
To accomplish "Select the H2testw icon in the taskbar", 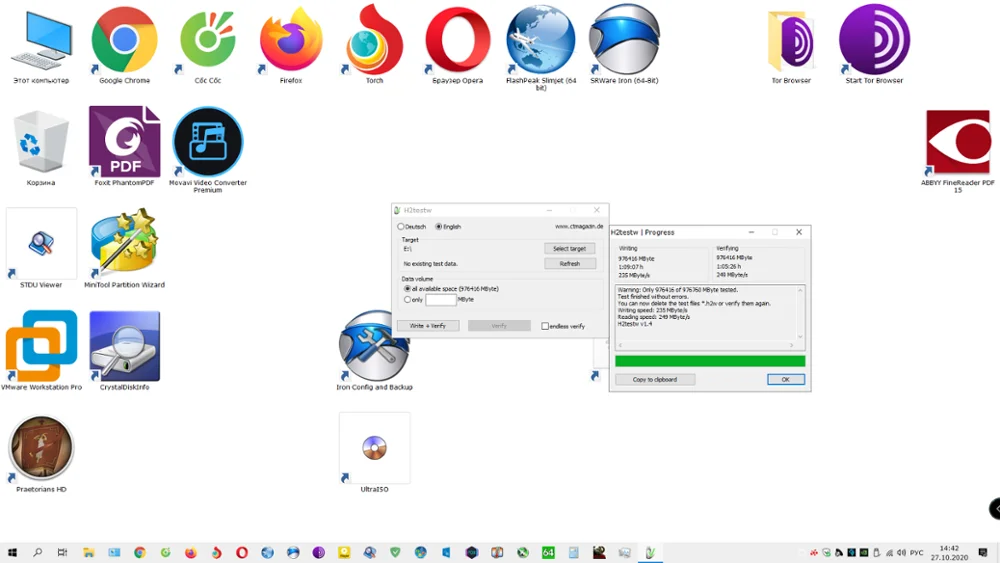I will [x=650, y=552].
